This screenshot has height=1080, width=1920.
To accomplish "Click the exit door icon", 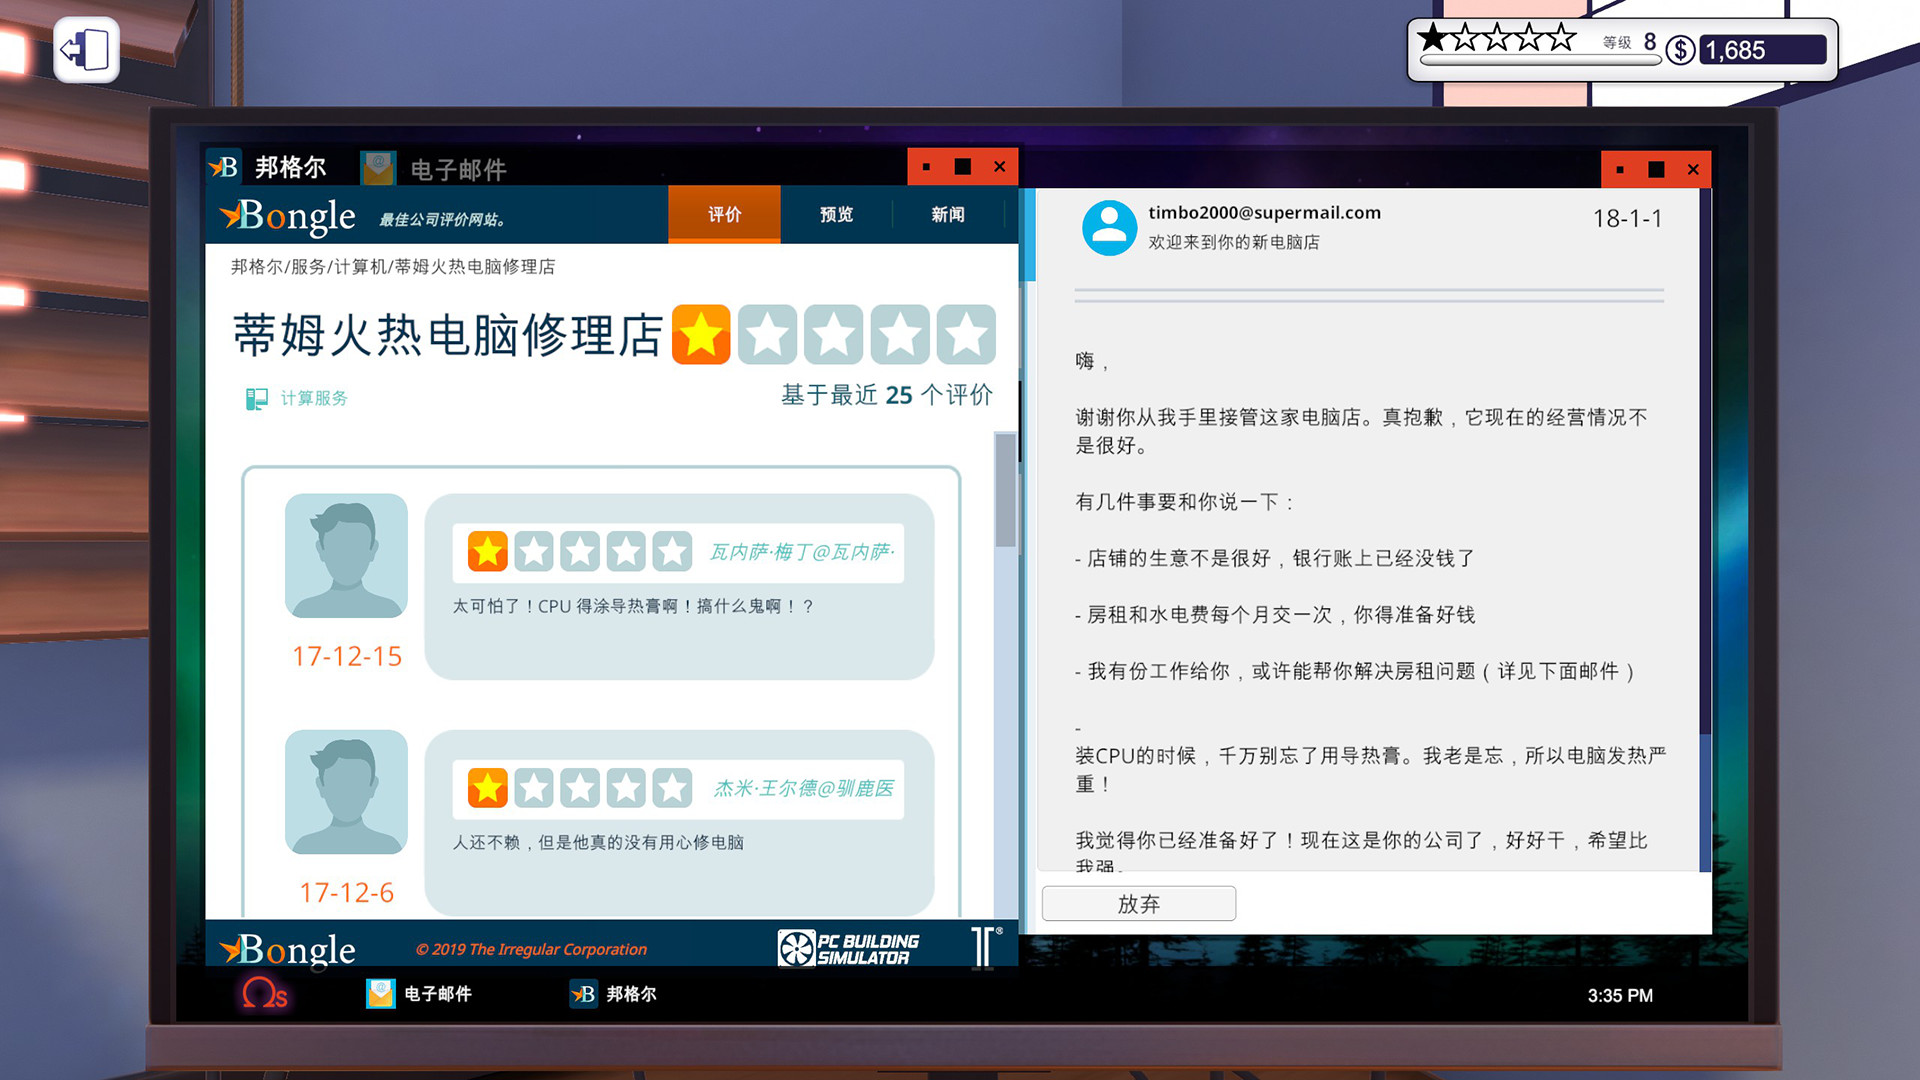I will [86, 50].
